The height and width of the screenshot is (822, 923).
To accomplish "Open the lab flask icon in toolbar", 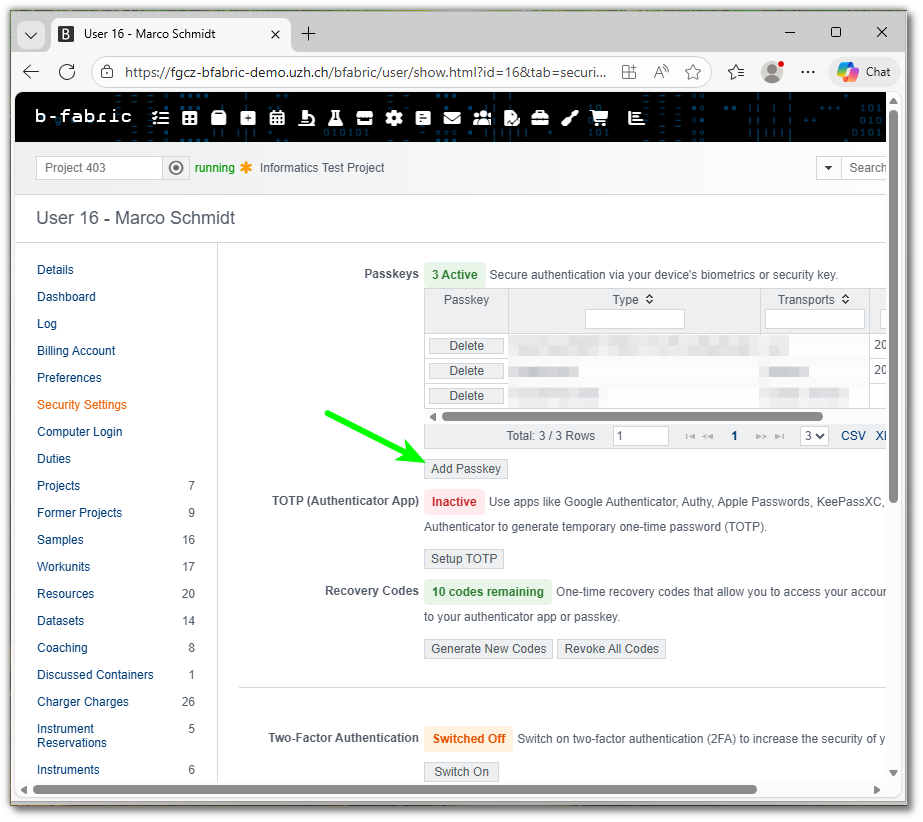I will pos(336,118).
